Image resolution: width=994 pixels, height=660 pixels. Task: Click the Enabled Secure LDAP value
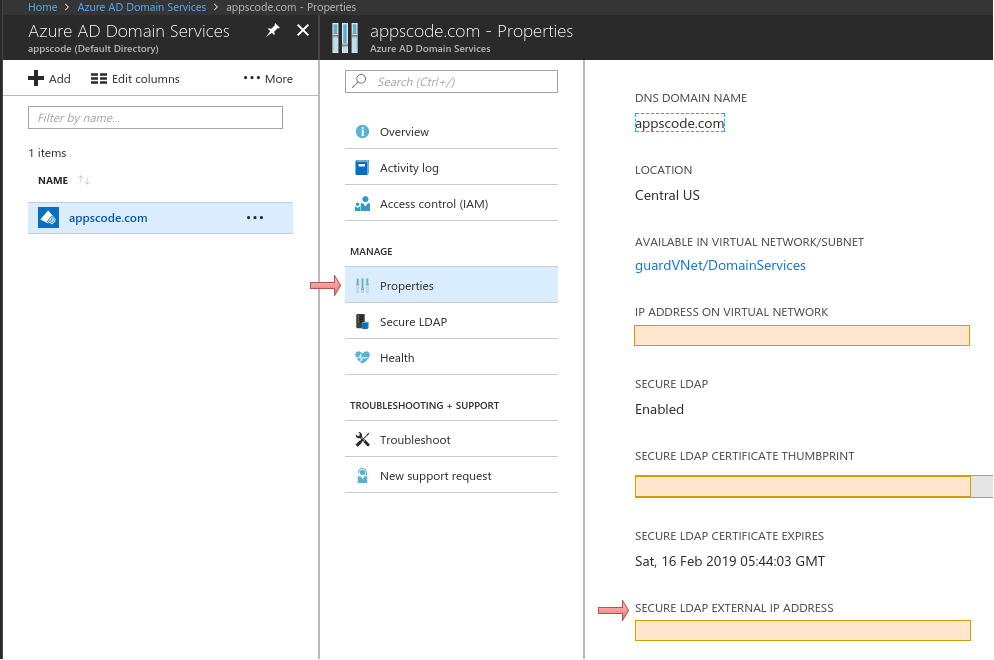(x=659, y=409)
